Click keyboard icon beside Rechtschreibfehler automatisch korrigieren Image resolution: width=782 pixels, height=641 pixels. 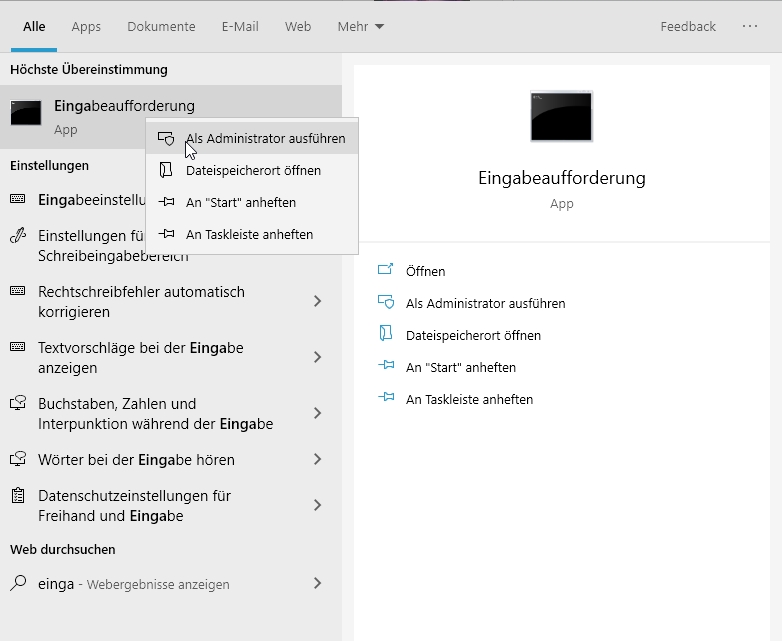click(18, 291)
